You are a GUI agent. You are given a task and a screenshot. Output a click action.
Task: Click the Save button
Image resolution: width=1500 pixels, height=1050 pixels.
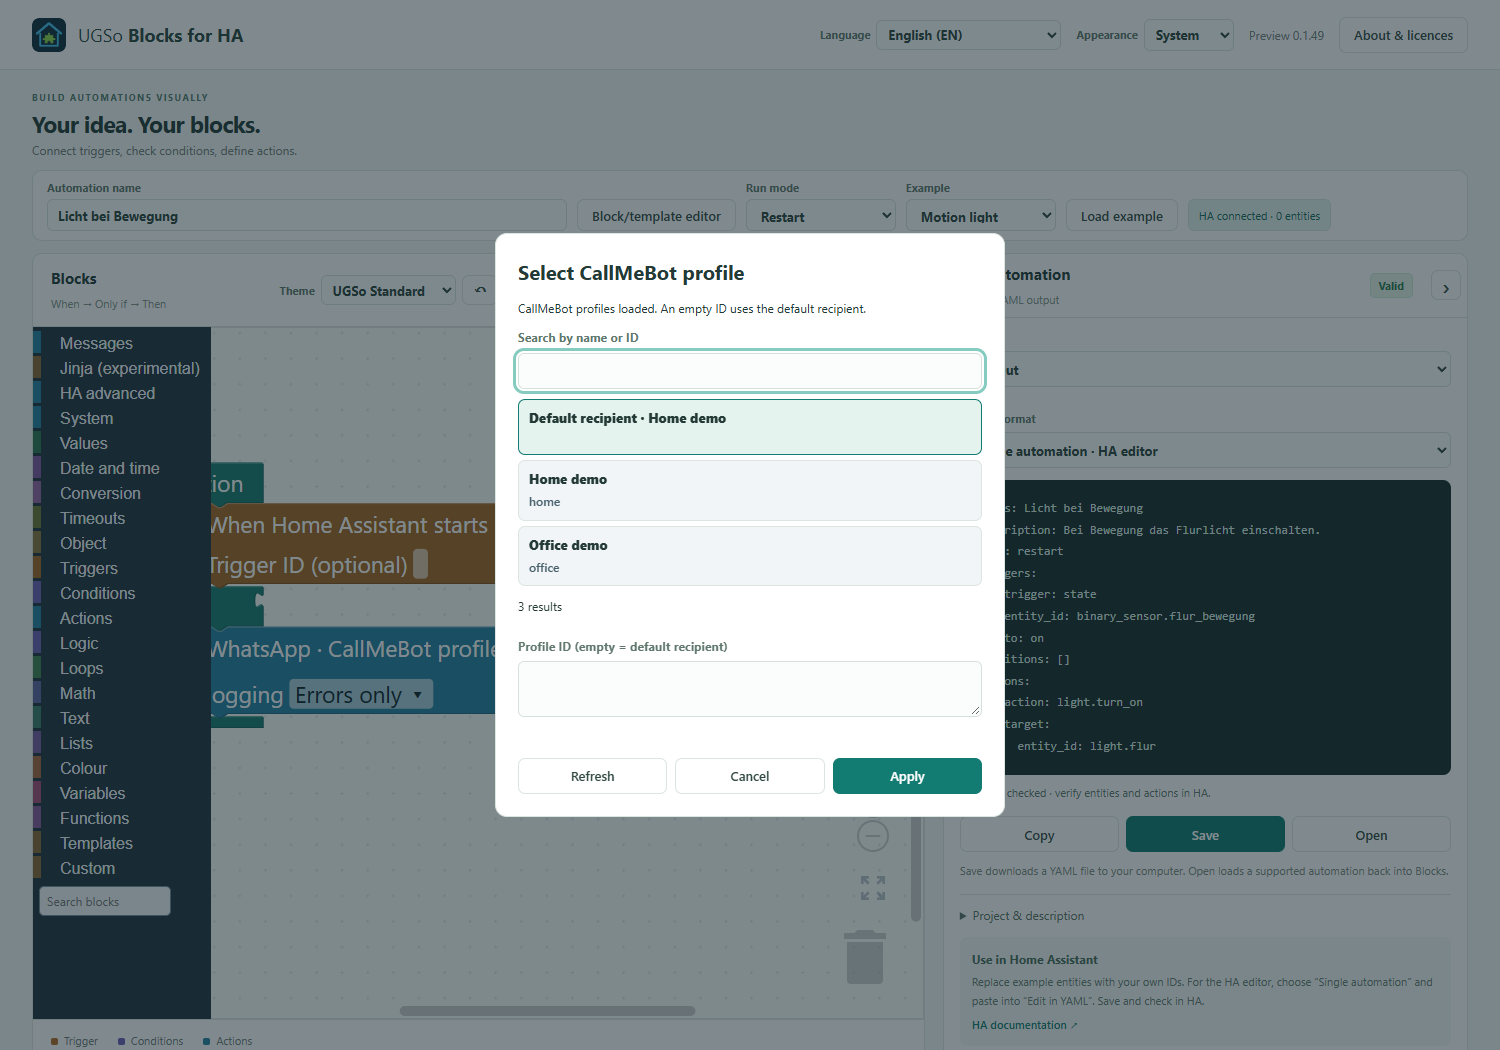1205,835
